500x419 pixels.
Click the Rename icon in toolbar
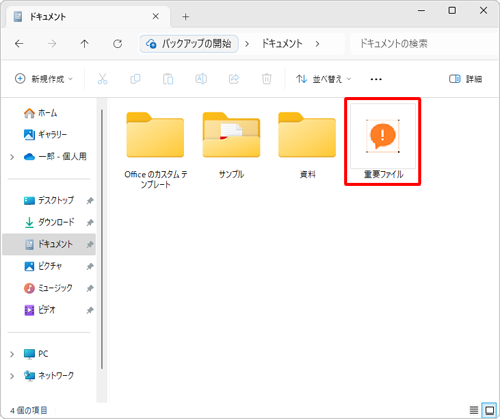click(201, 79)
